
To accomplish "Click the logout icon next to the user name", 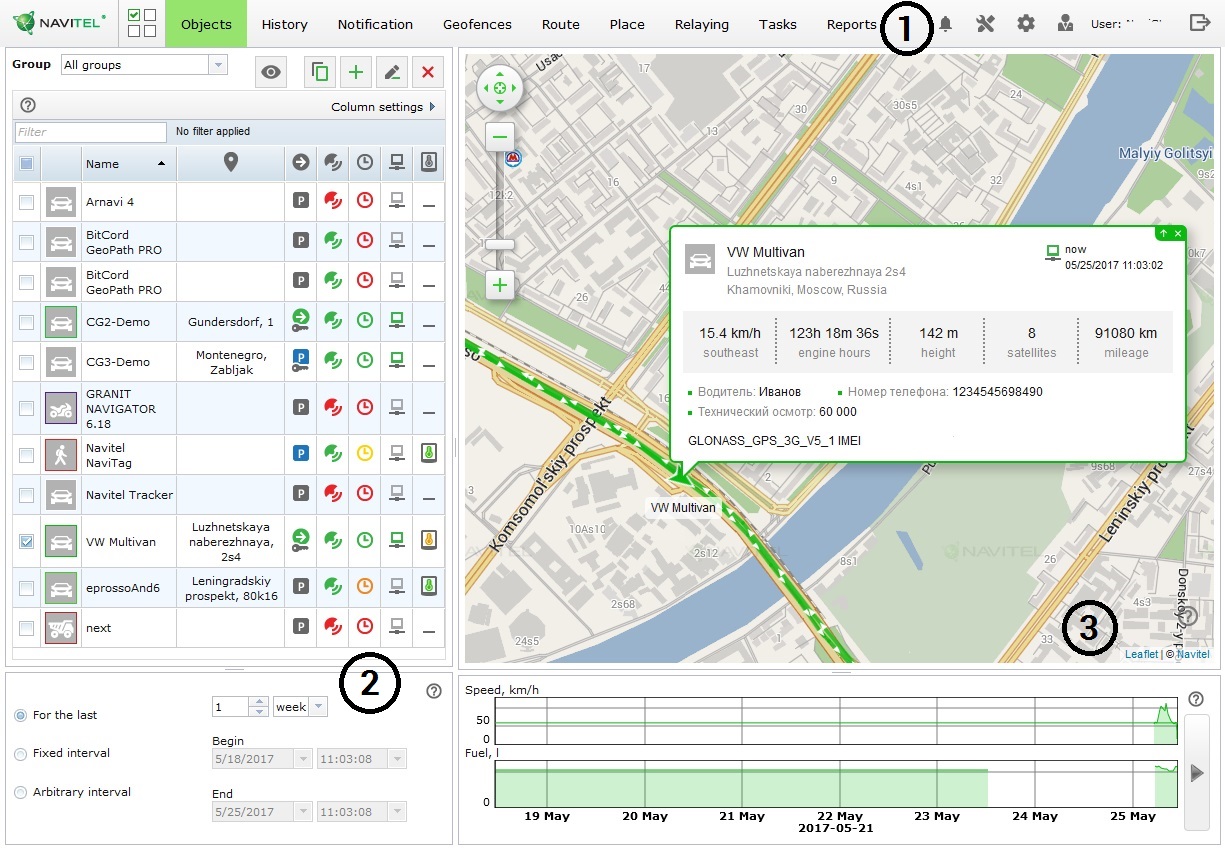I will tap(1200, 23).
